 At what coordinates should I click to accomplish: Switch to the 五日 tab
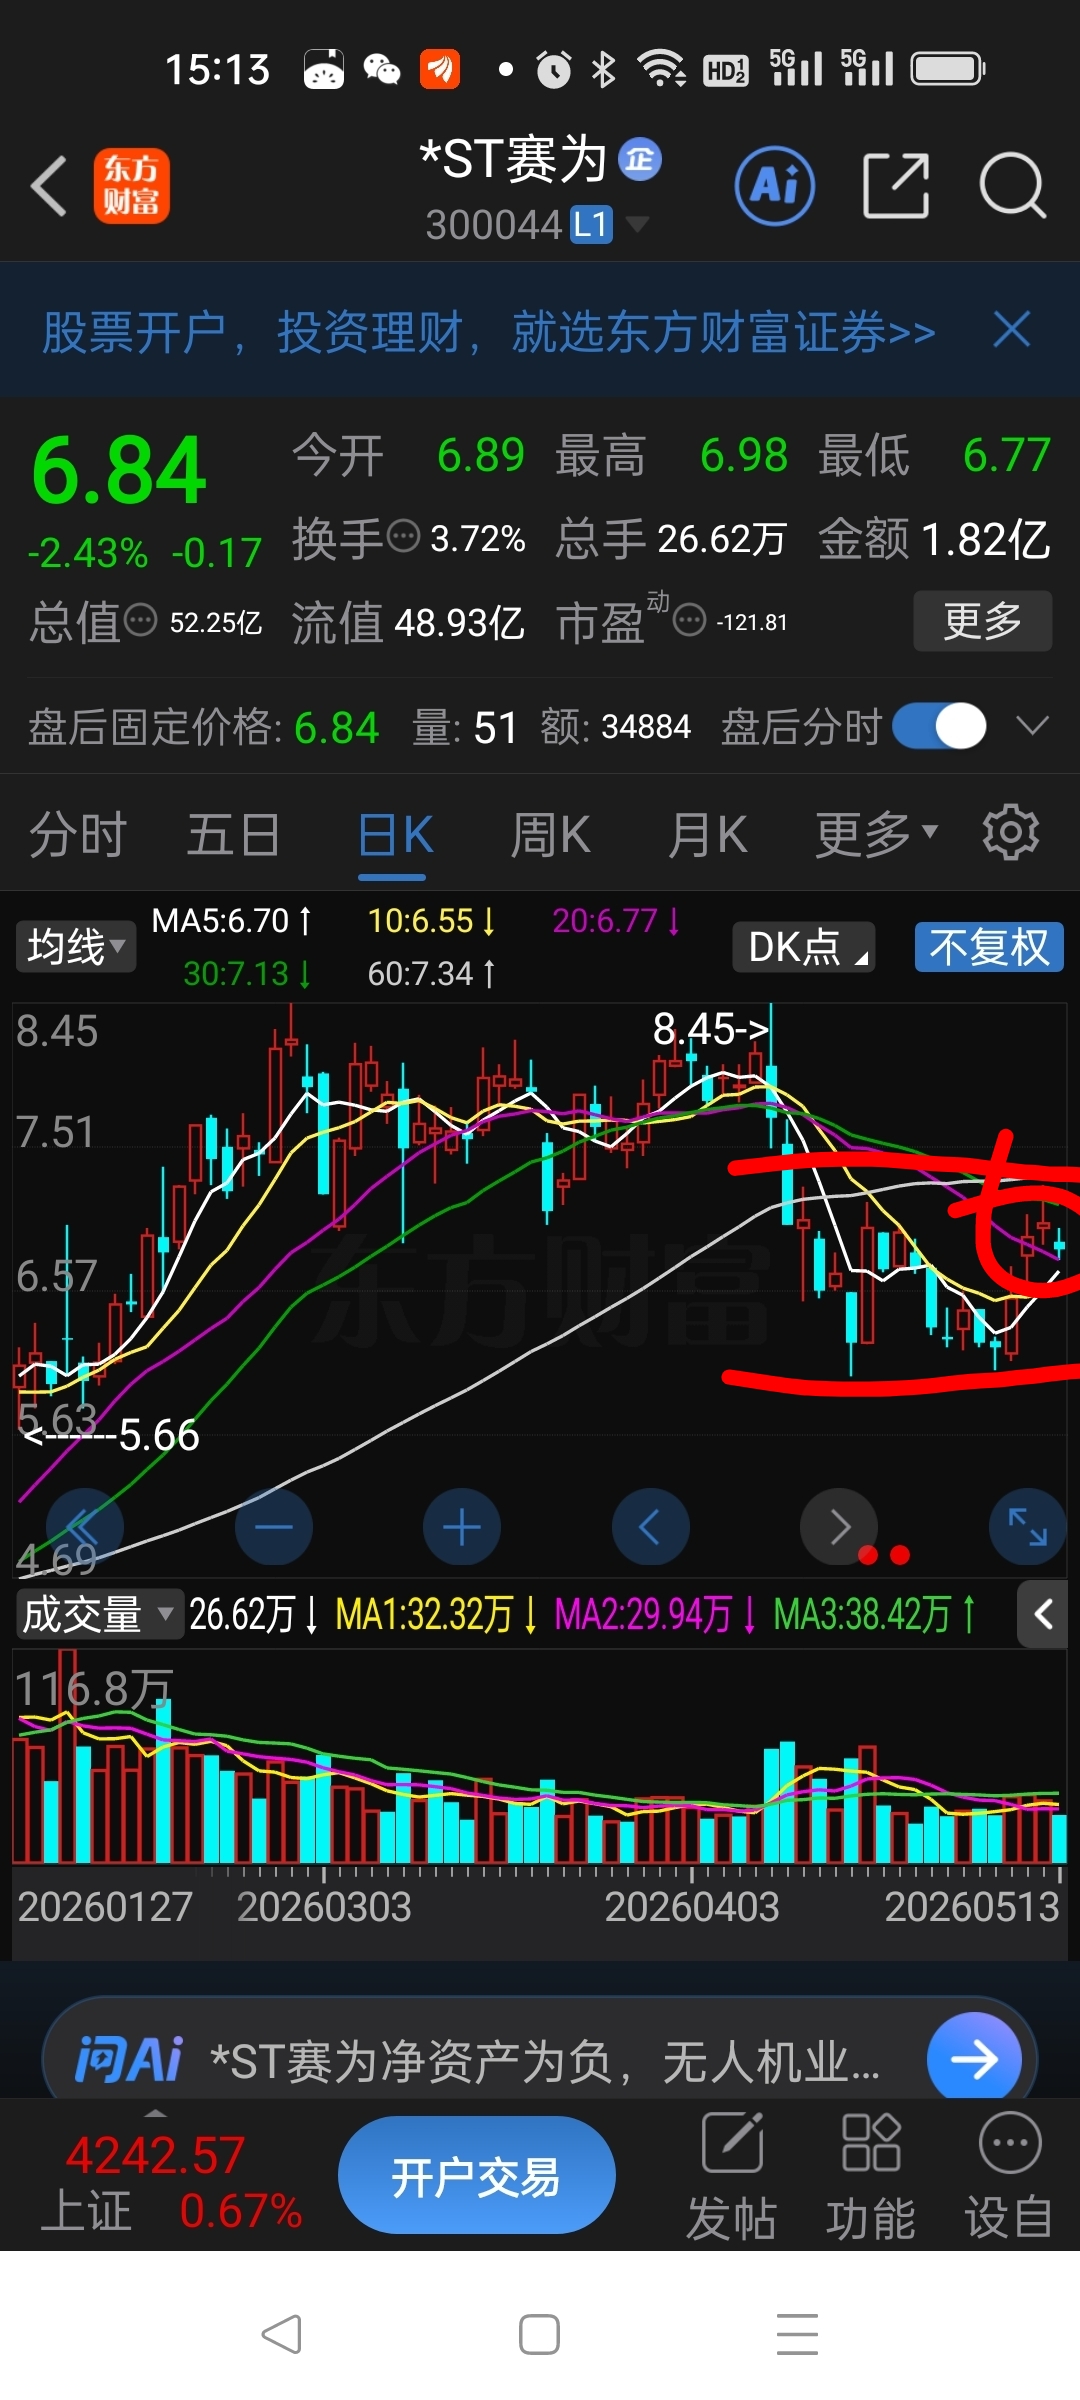coord(233,834)
